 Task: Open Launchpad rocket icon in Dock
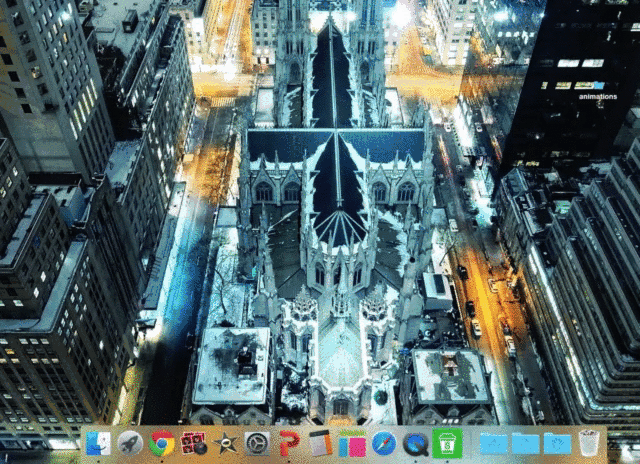tap(130, 444)
